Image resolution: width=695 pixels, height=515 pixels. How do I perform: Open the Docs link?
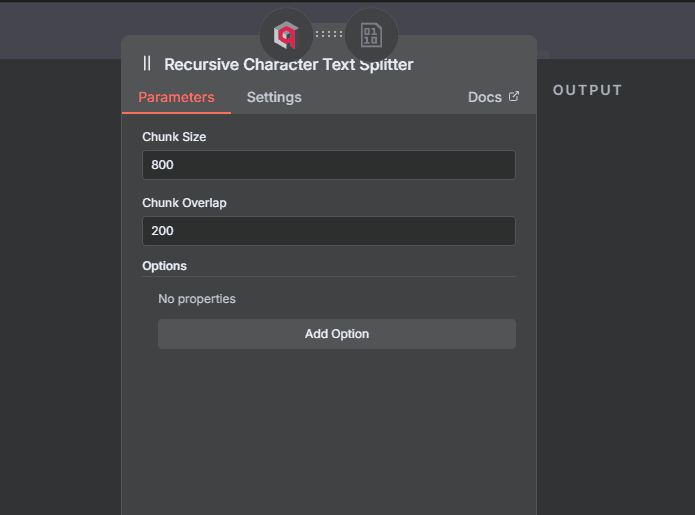pos(493,97)
